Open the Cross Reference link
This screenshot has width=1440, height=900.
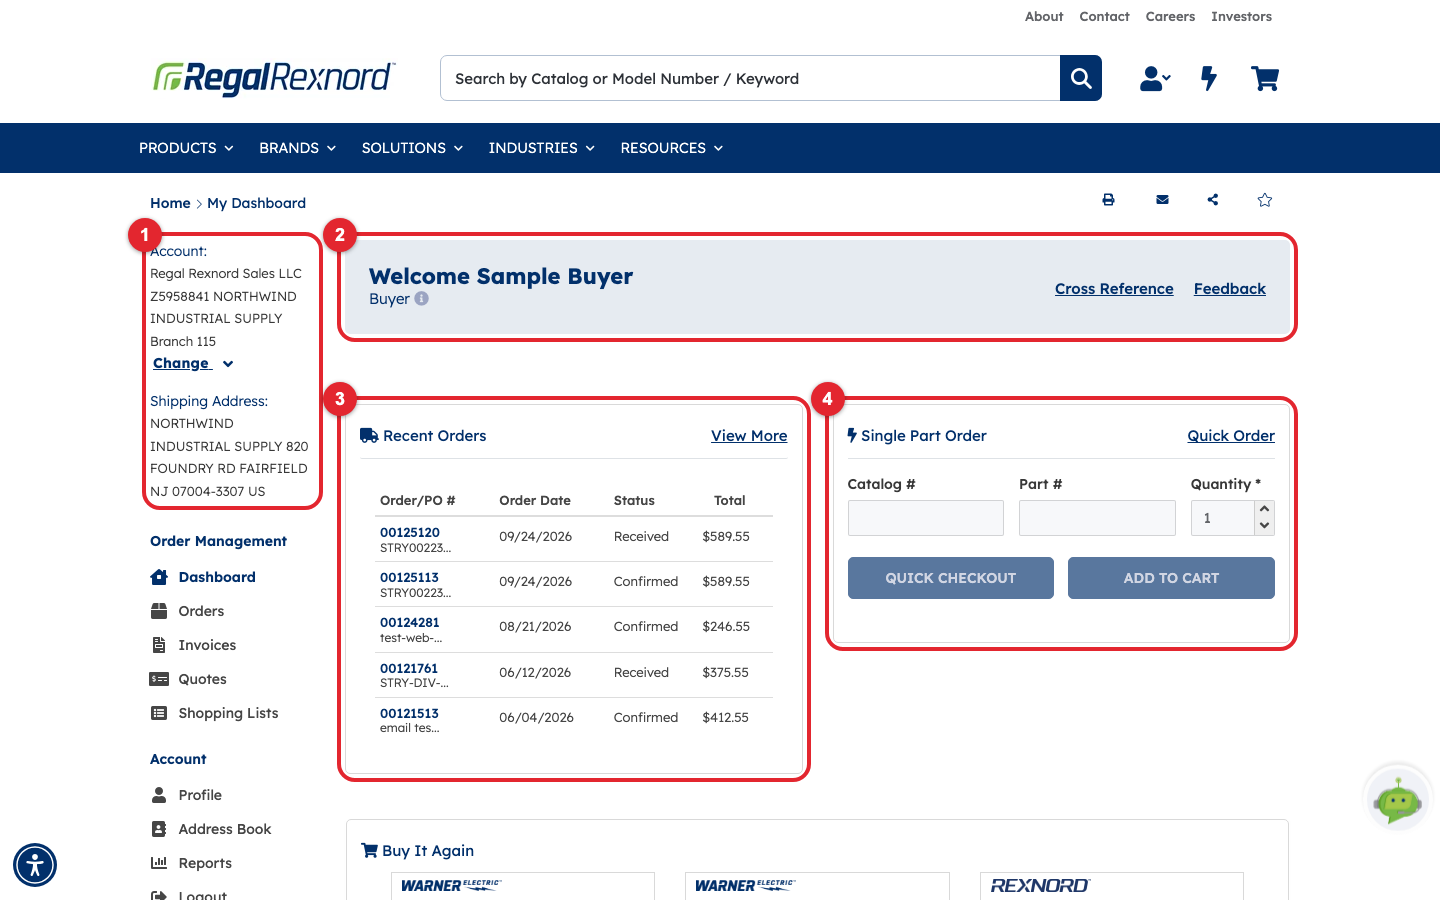coord(1114,289)
